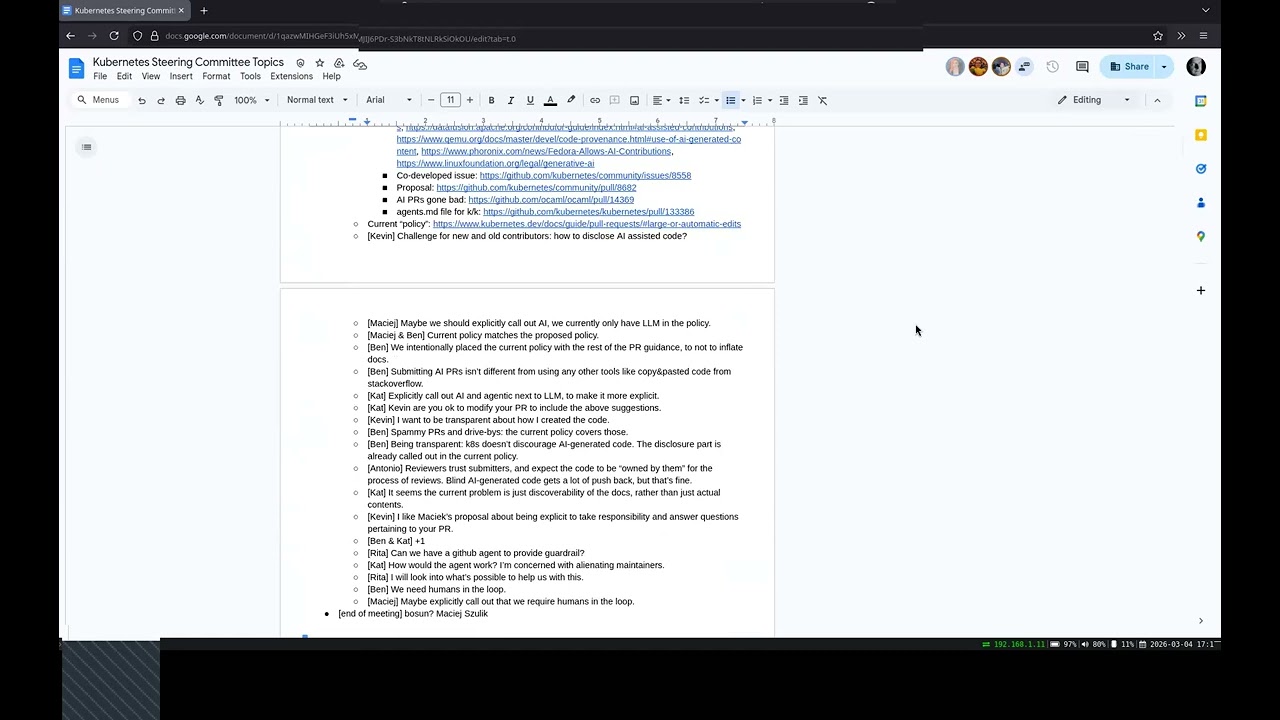Toggle bold formatting
This screenshot has height=720, width=1280.
[491, 100]
